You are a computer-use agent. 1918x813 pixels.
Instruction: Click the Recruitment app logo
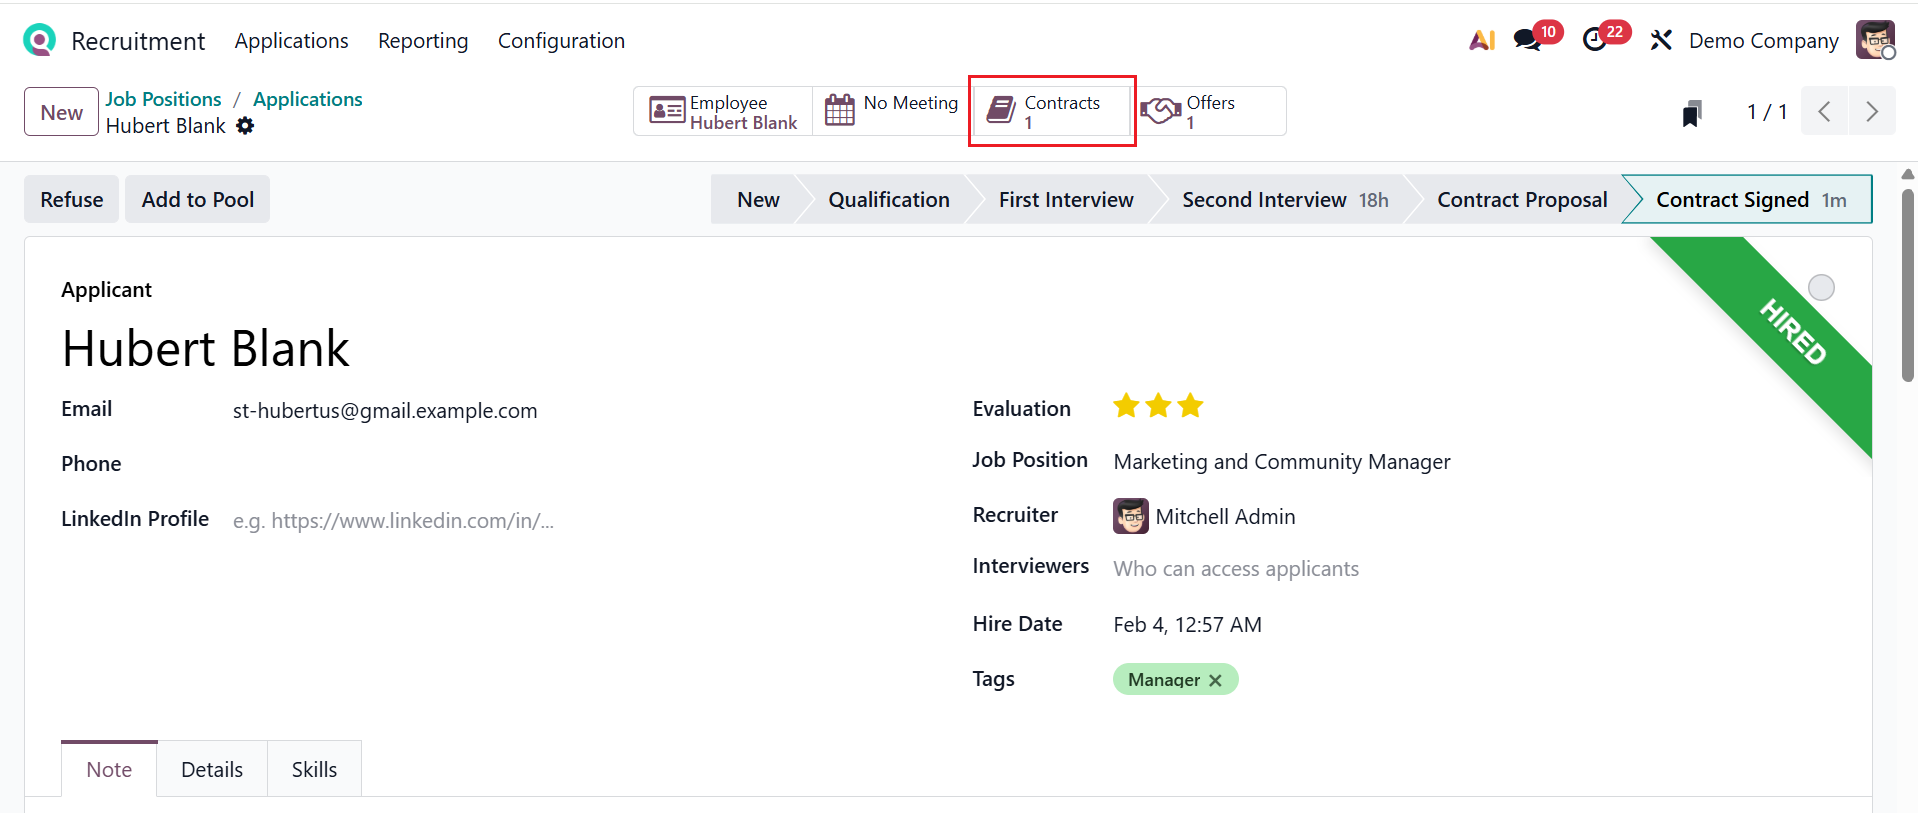(x=39, y=40)
